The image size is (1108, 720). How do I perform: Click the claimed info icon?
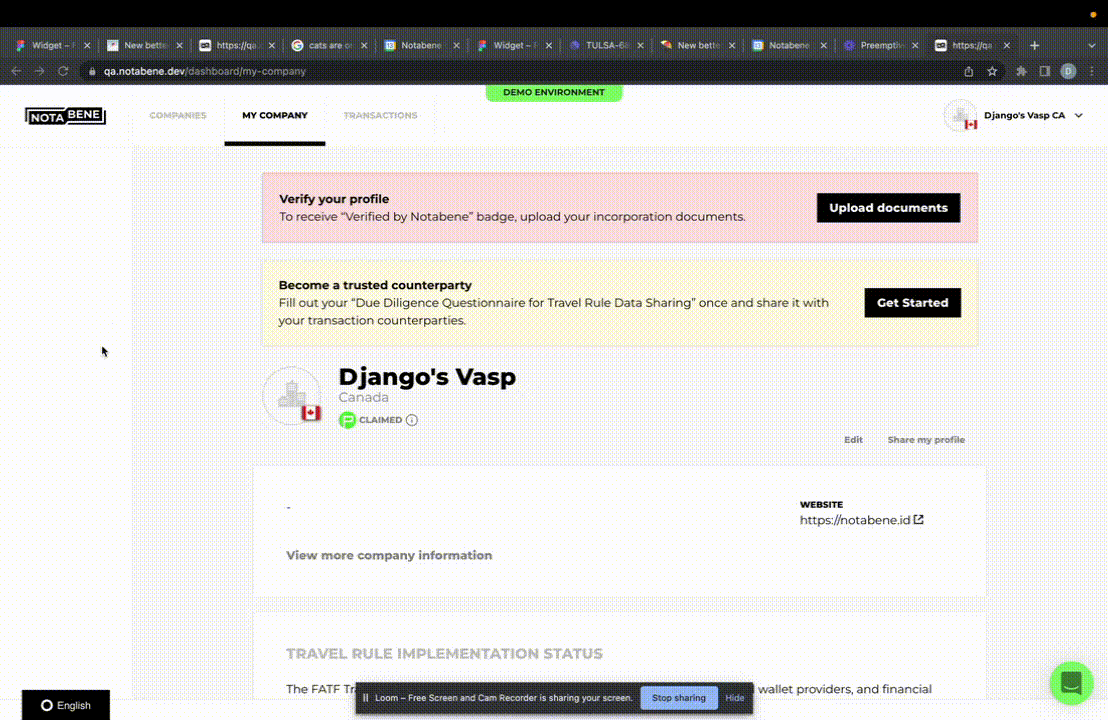click(x=412, y=420)
